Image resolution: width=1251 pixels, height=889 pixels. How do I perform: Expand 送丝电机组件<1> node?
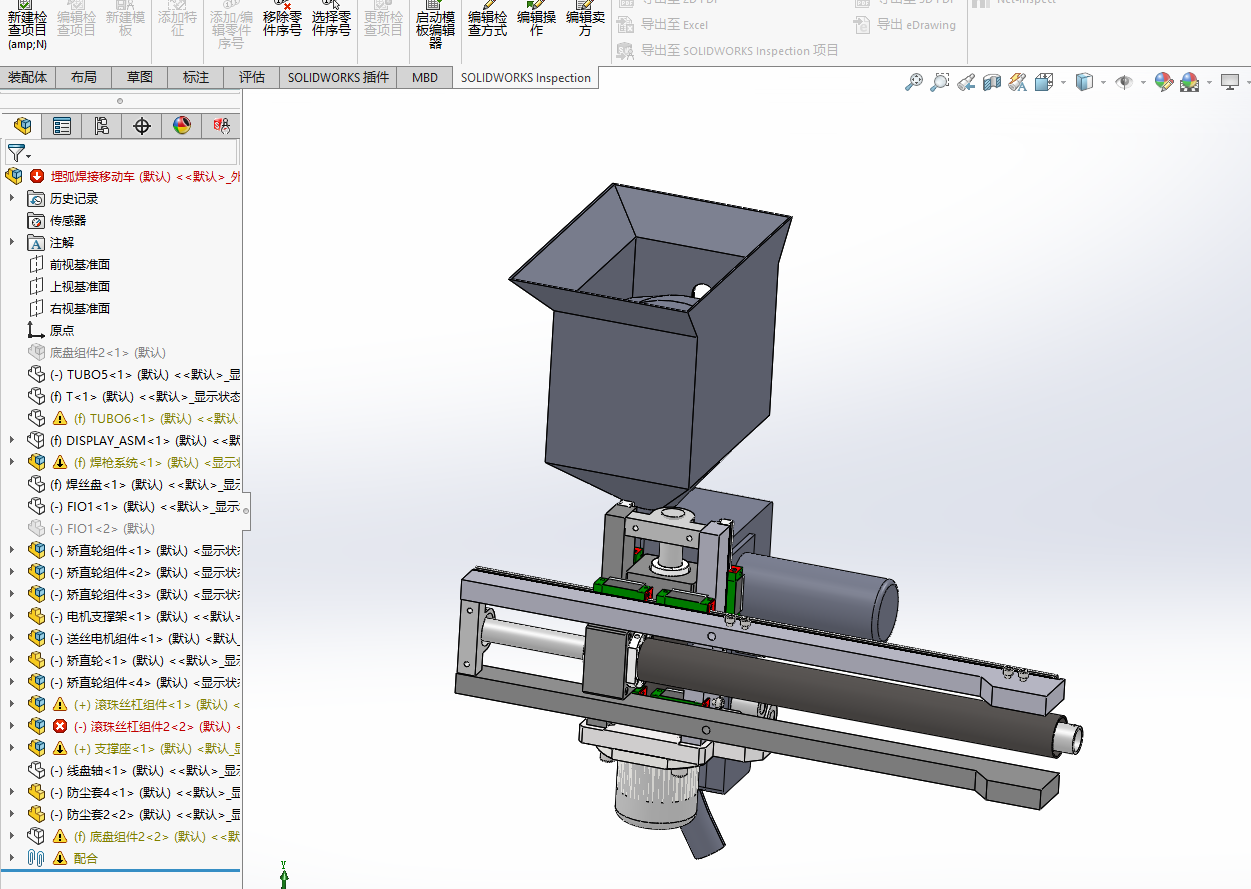coord(13,638)
